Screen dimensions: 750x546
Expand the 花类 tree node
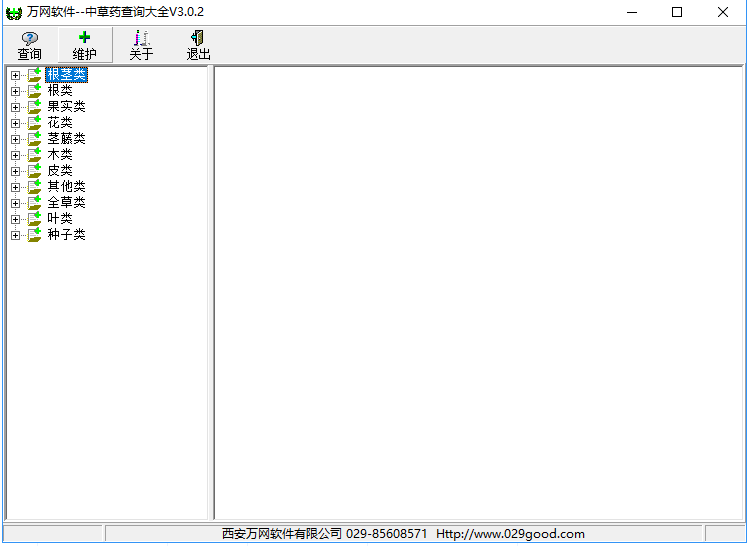coord(15,123)
